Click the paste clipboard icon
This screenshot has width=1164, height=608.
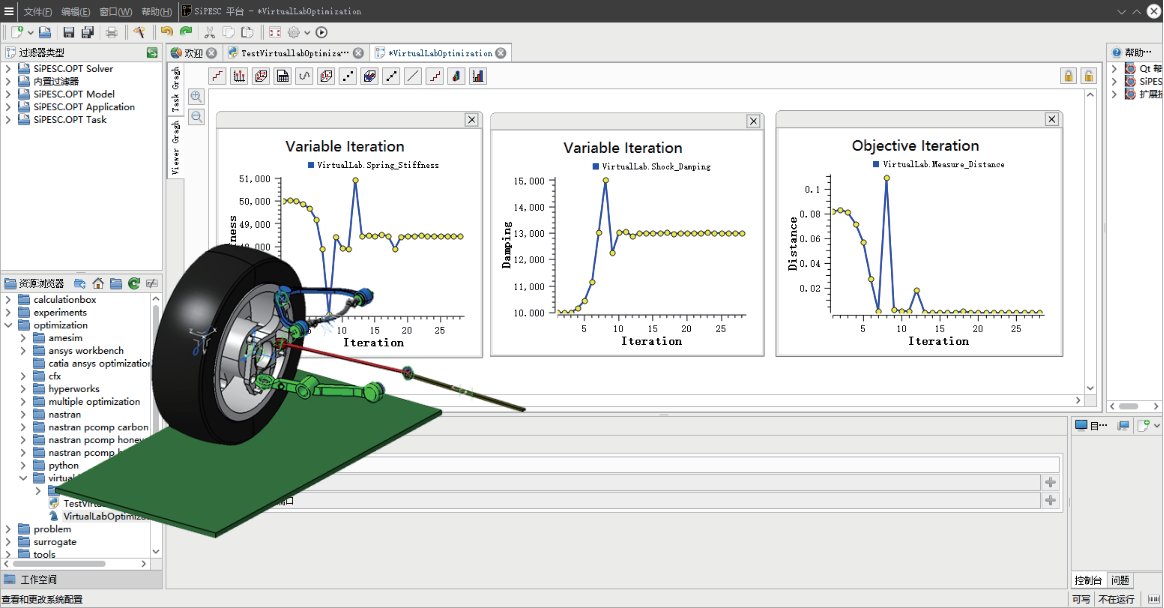point(247,32)
